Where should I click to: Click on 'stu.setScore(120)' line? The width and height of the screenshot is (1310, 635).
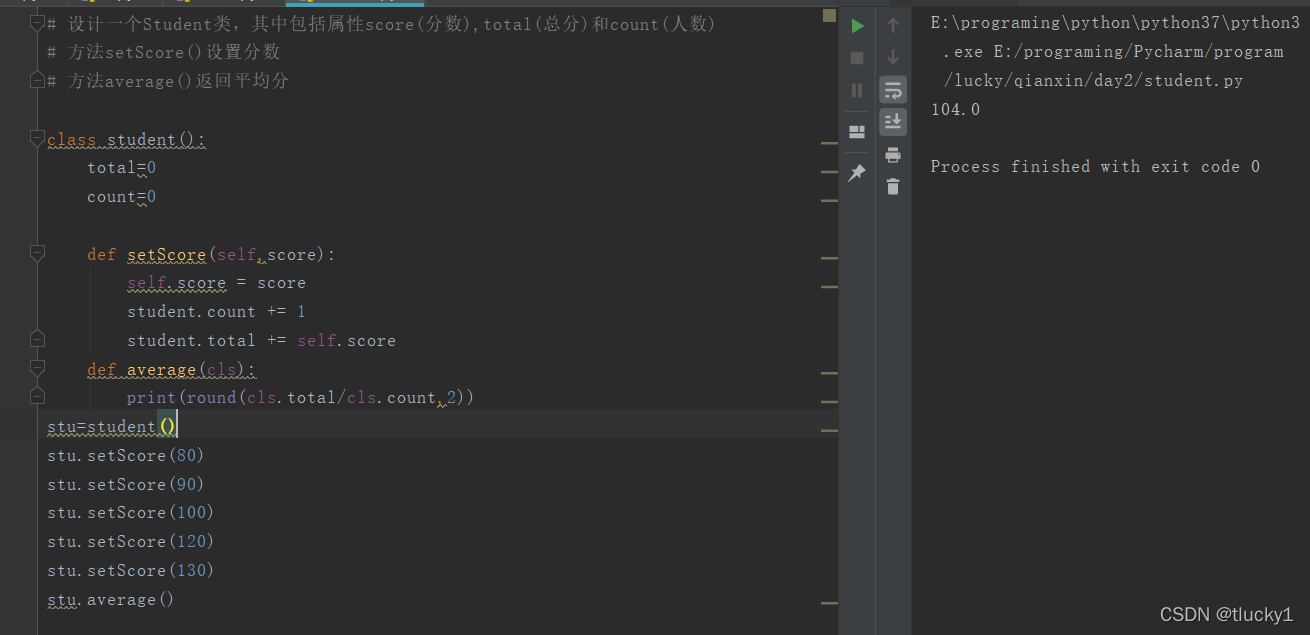point(131,542)
